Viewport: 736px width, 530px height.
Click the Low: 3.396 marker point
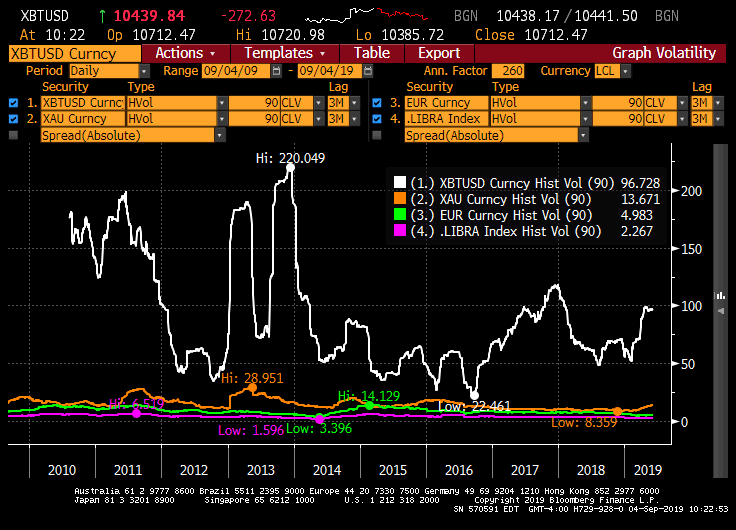pyautogui.click(x=319, y=418)
